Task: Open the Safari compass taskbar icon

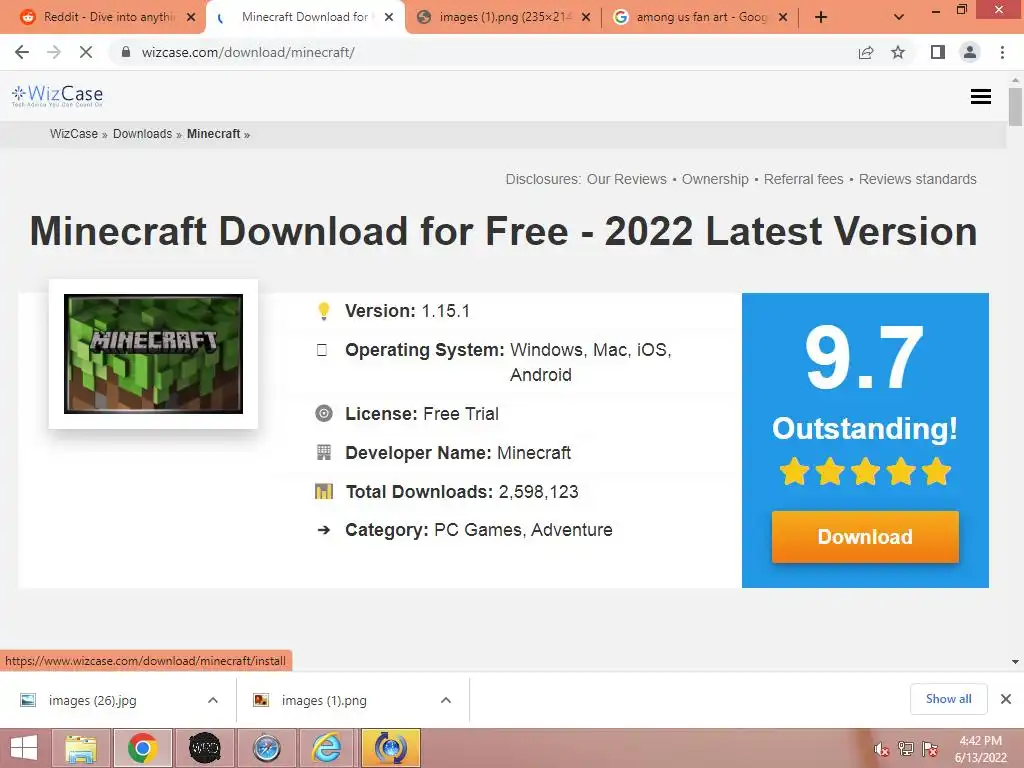Action: coord(267,748)
